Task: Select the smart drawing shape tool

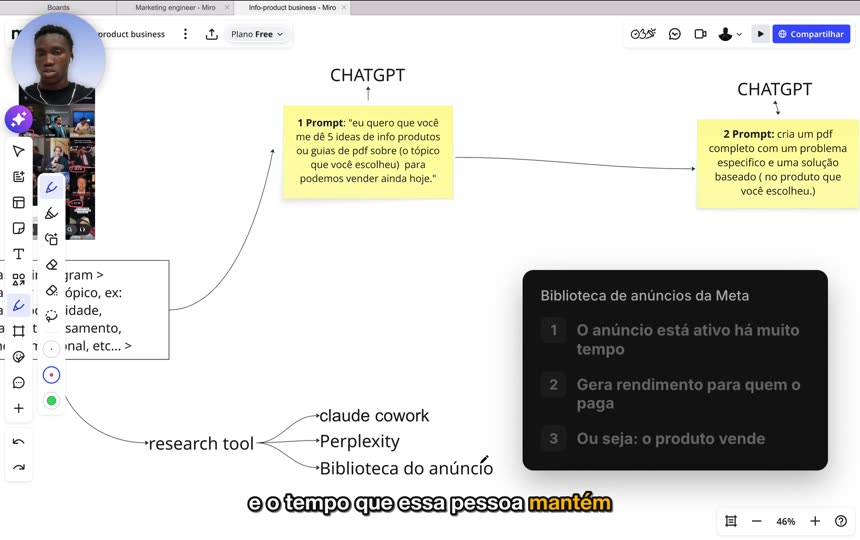Action: coord(52,239)
